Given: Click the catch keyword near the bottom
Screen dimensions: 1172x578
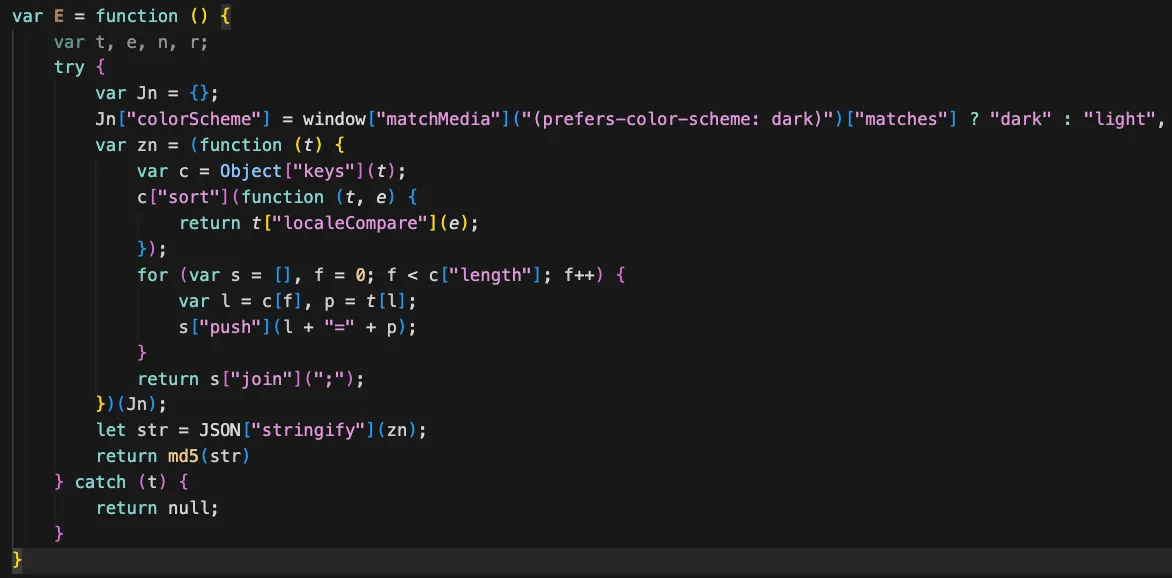Looking at the screenshot, I should (100, 481).
